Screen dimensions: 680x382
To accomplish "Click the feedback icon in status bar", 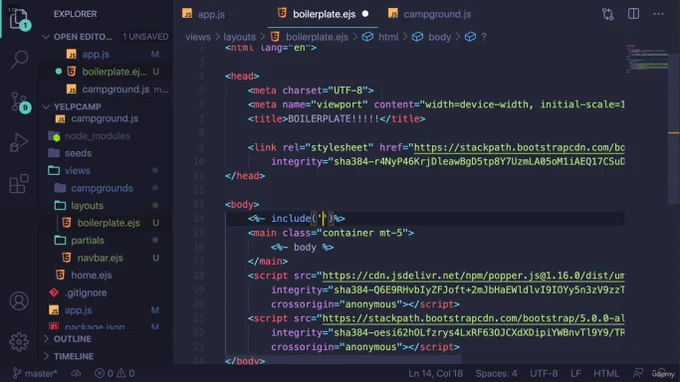I will pos(638,373).
